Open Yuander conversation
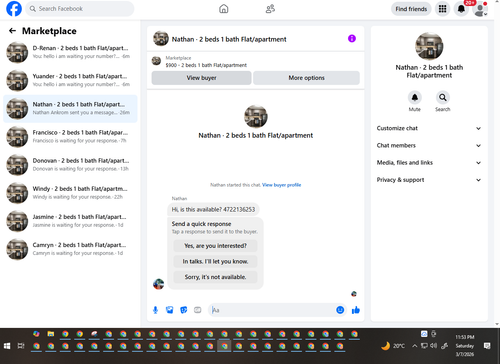 click(70, 80)
